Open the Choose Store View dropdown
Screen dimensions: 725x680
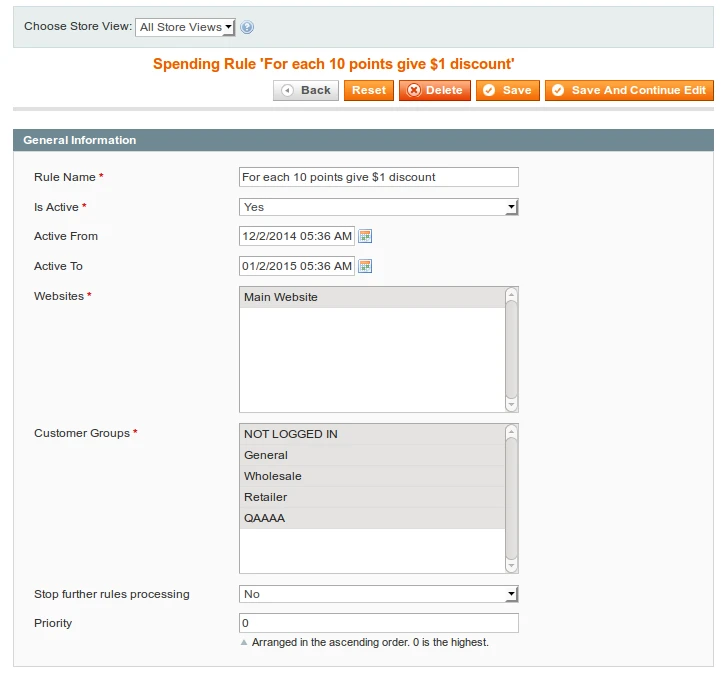tap(185, 27)
